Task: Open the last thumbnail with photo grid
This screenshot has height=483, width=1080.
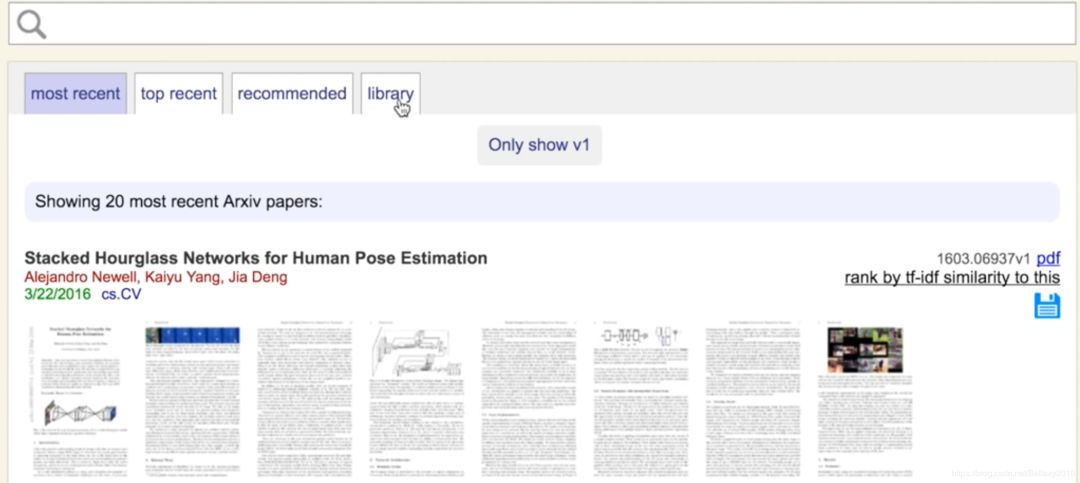Action: tap(864, 402)
